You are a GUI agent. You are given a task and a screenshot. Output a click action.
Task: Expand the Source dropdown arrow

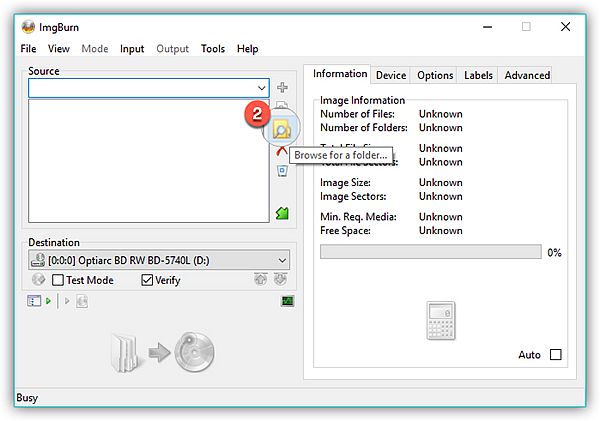(x=262, y=88)
